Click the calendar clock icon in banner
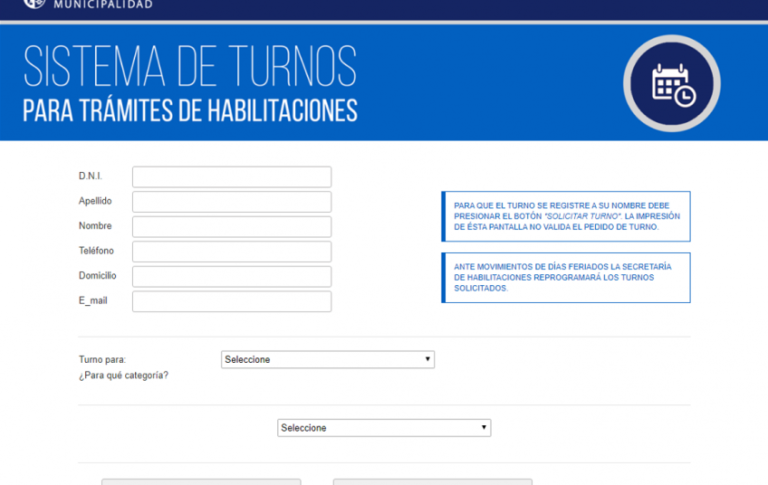 (671, 84)
